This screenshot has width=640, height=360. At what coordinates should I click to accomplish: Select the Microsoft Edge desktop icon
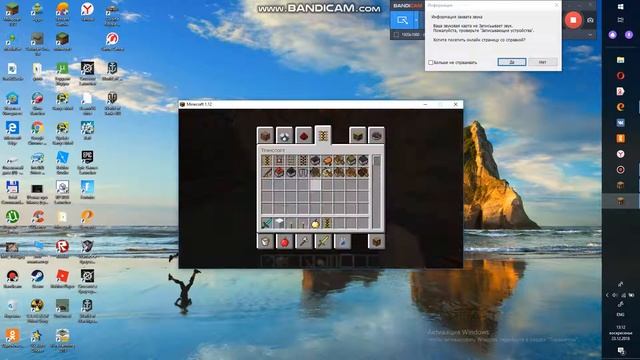pos(12,131)
